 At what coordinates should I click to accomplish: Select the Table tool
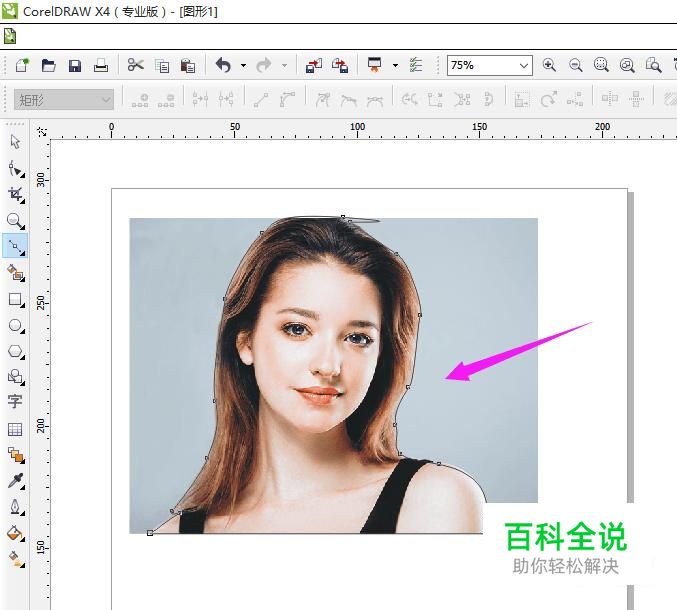coord(15,429)
